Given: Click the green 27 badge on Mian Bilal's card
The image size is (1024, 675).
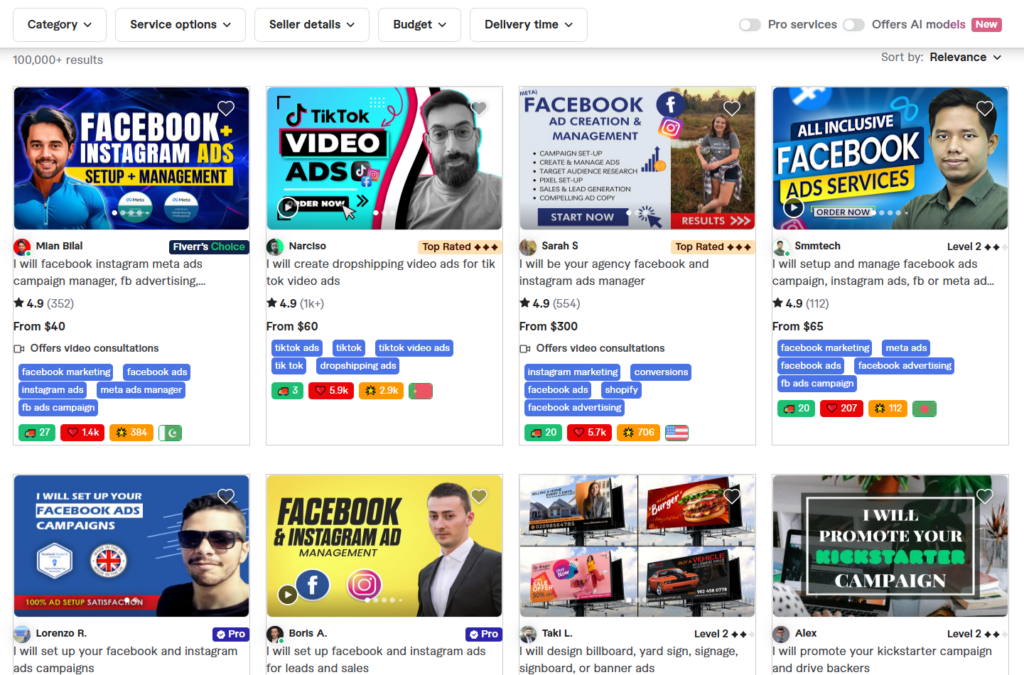Looking at the screenshot, I should point(37,432).
